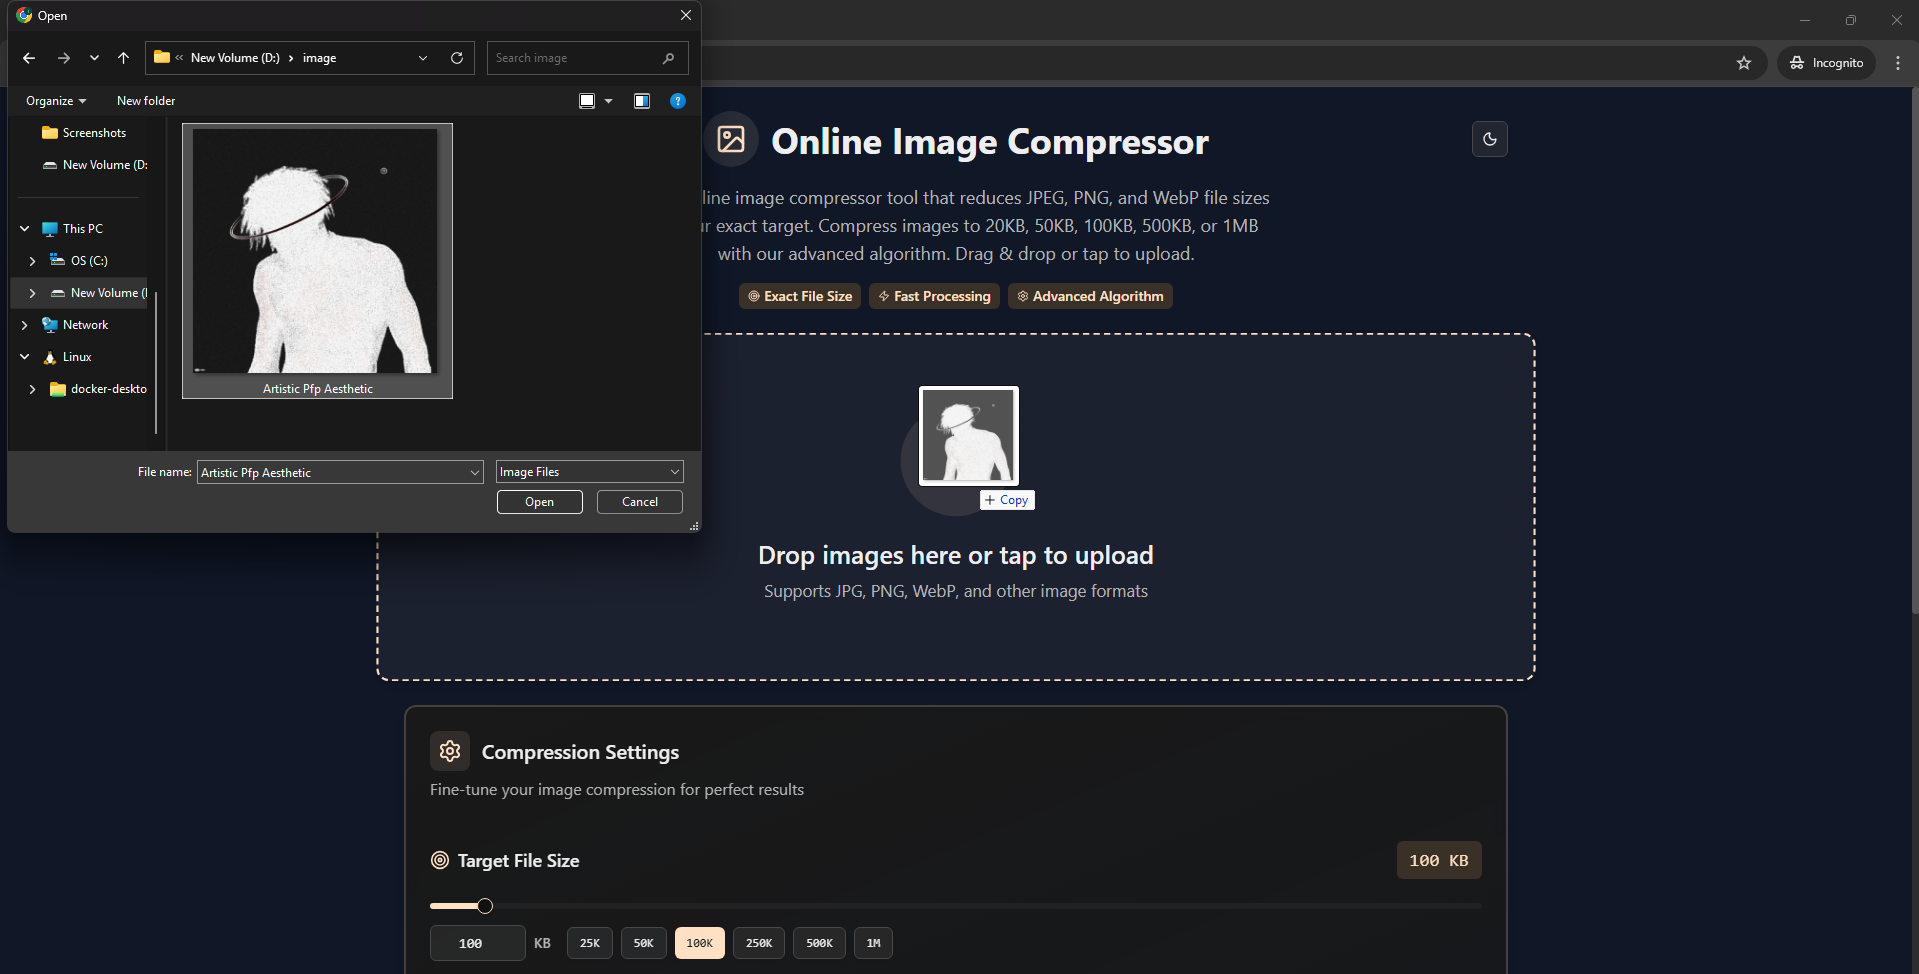Click the Compression Settings gear icon
1919x974 pixels.
[450, 751]
